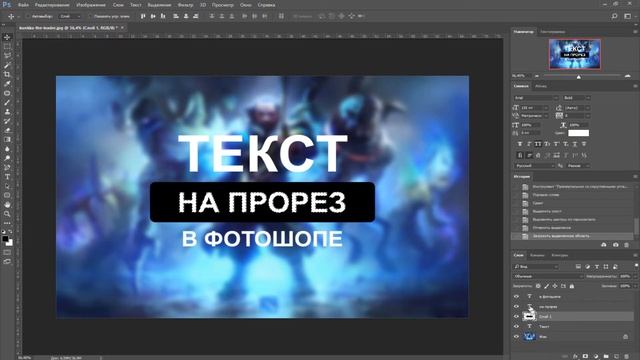Viewport: 640px width, 360px height.
Task: Open the workspace switcher icon at top right
Action: 627,16
